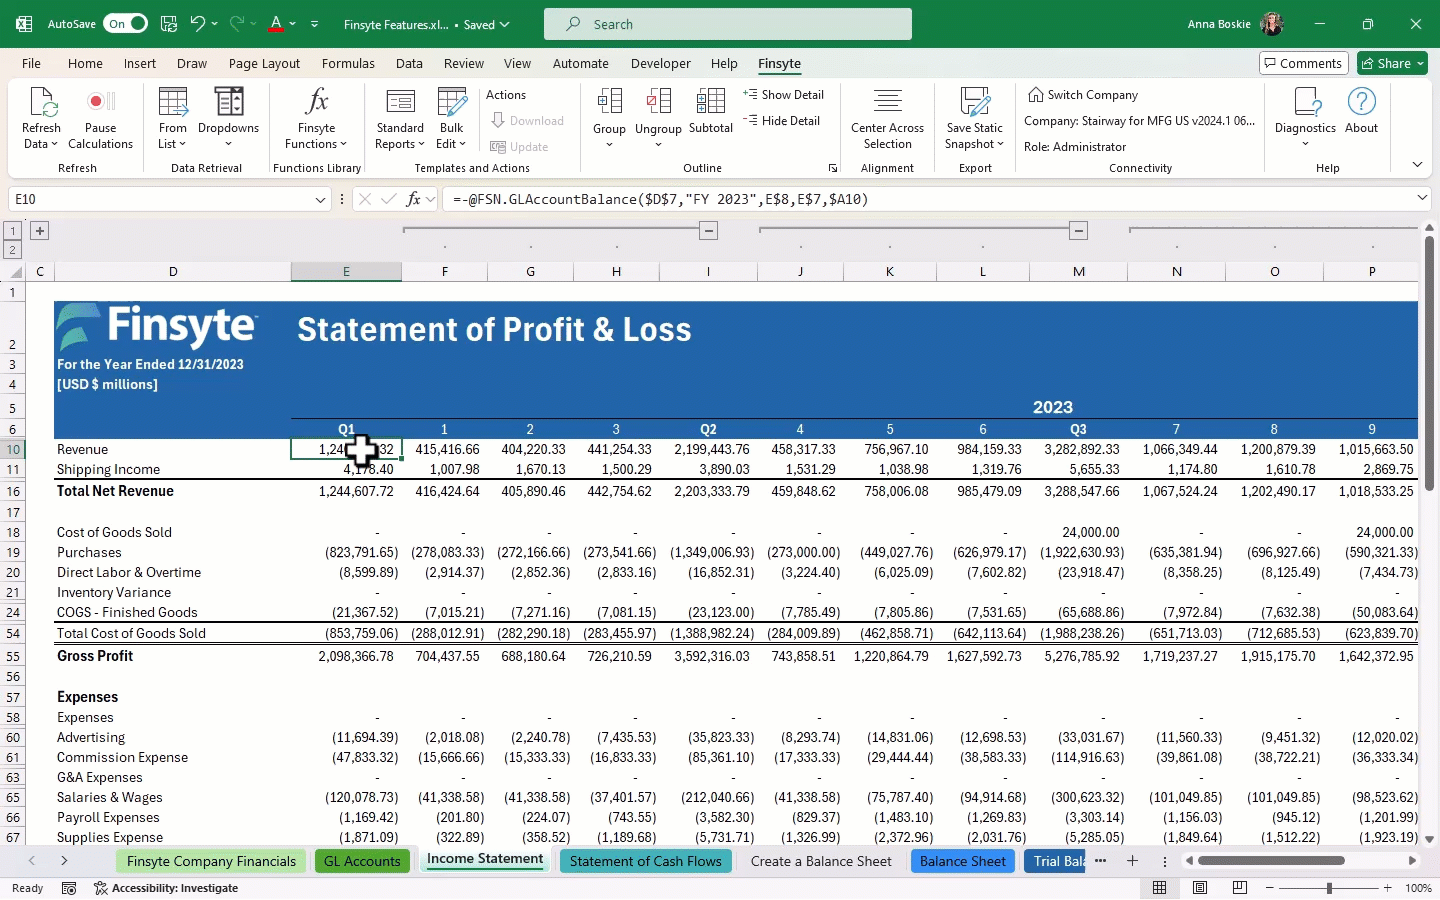Expand the formula bar

tap(1422, 198)
